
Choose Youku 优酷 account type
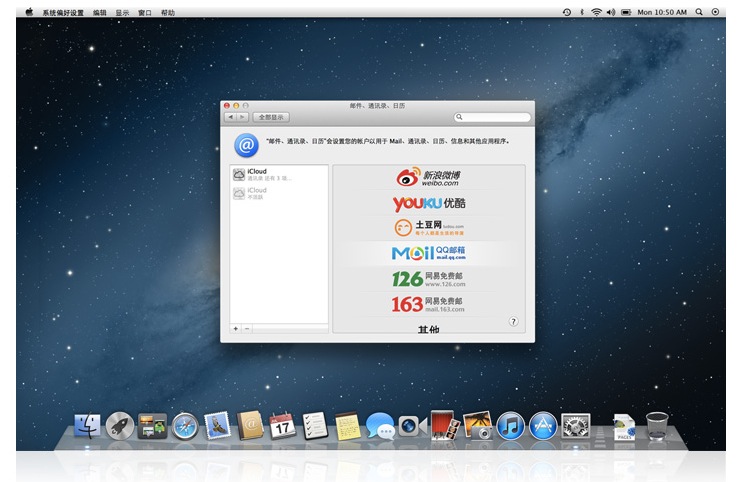click(429, 203)
